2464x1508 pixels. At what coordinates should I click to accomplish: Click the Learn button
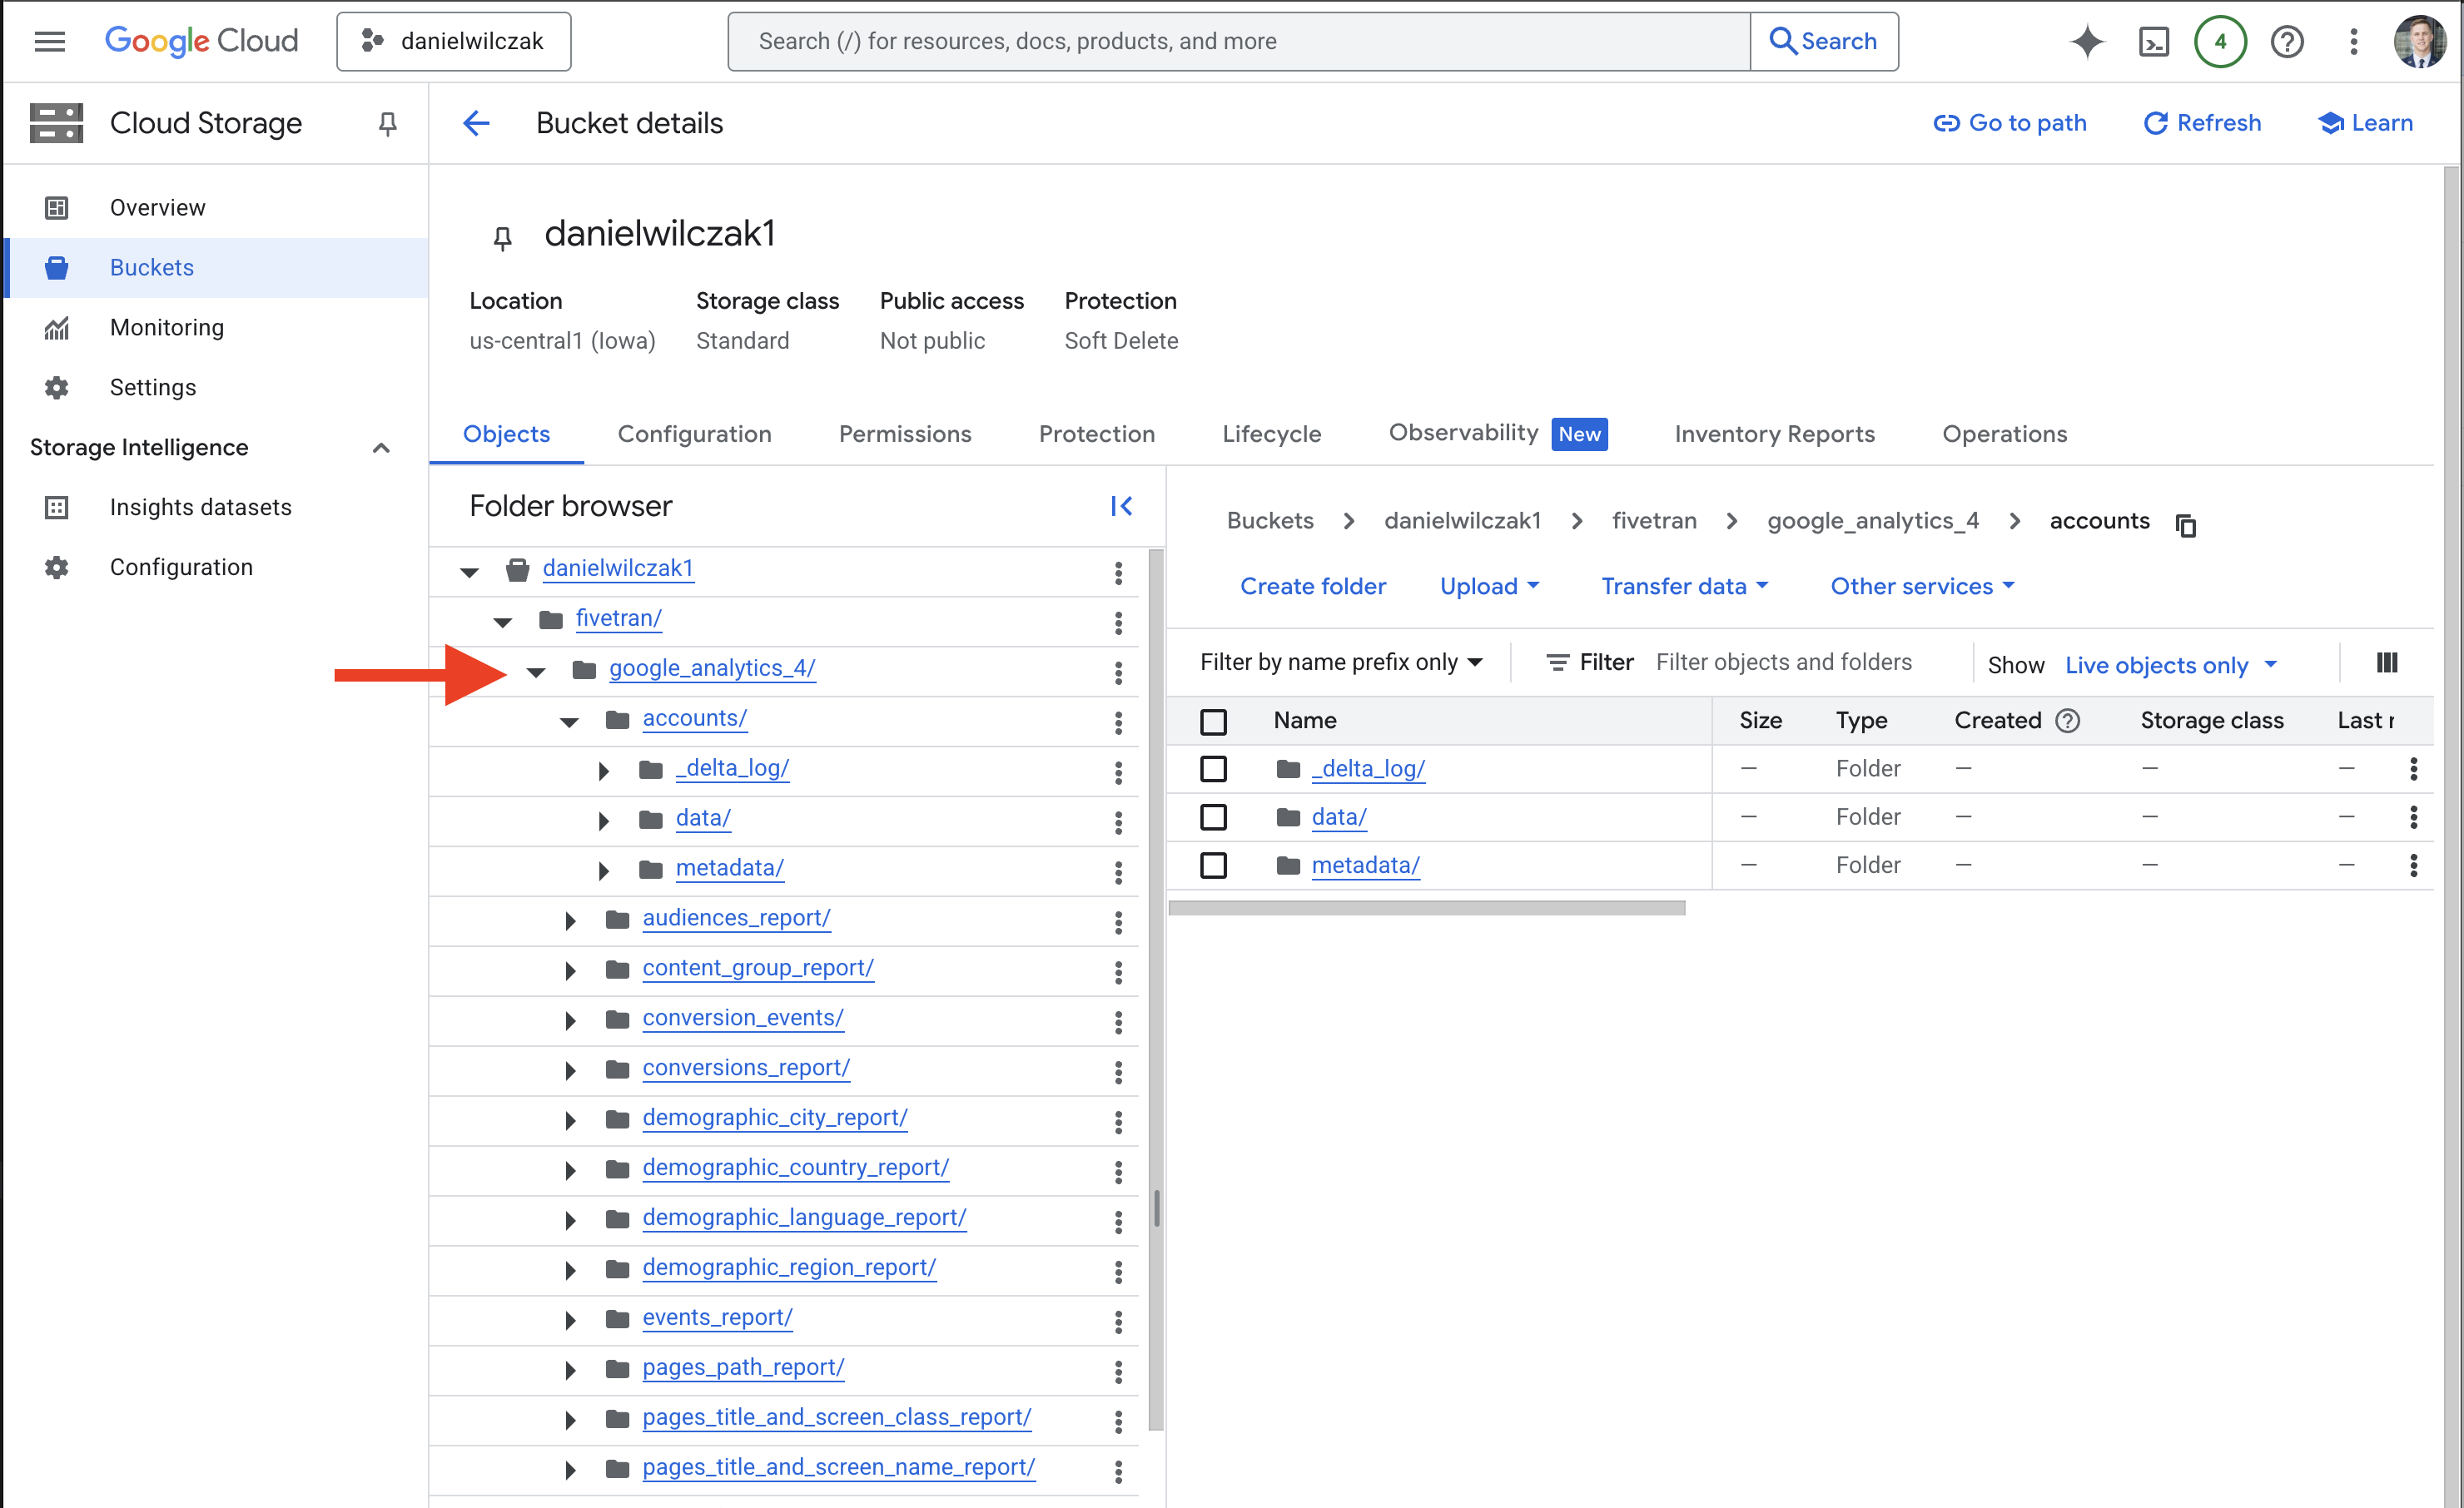click(2364, 123)
